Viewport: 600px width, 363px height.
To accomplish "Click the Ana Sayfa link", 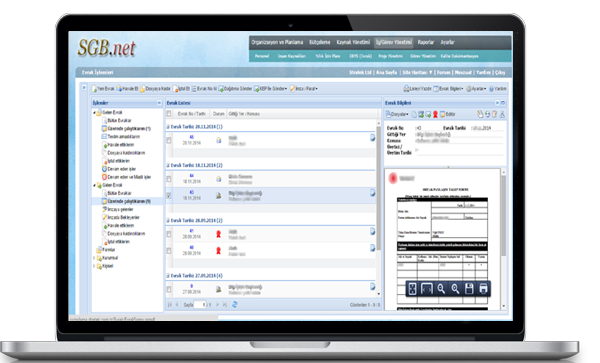I will [386, 72].
